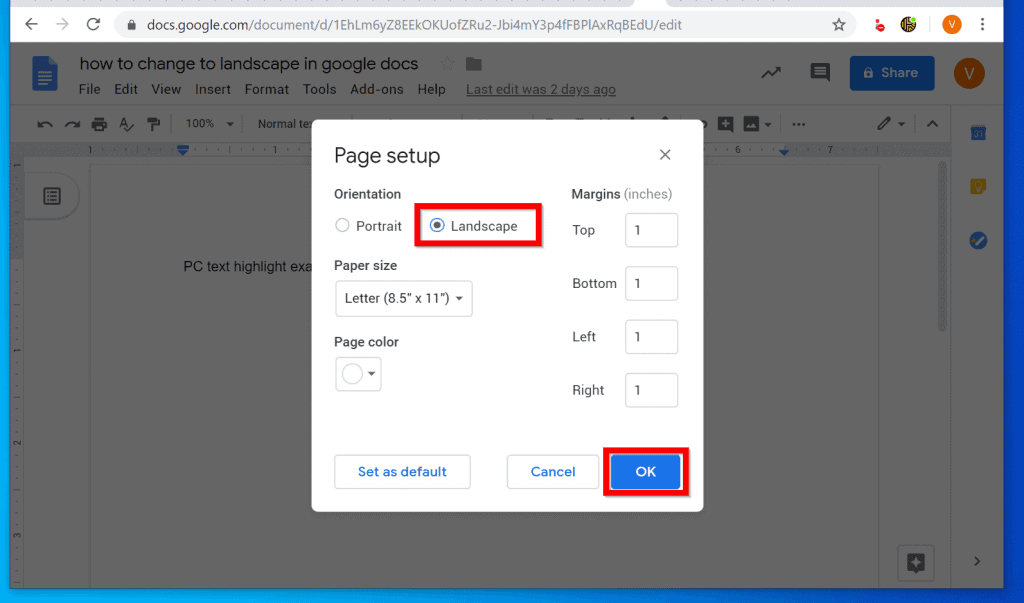Expand the editing mode dropdown arrow
Screen dimensions: 1024x603
point(901,124)
